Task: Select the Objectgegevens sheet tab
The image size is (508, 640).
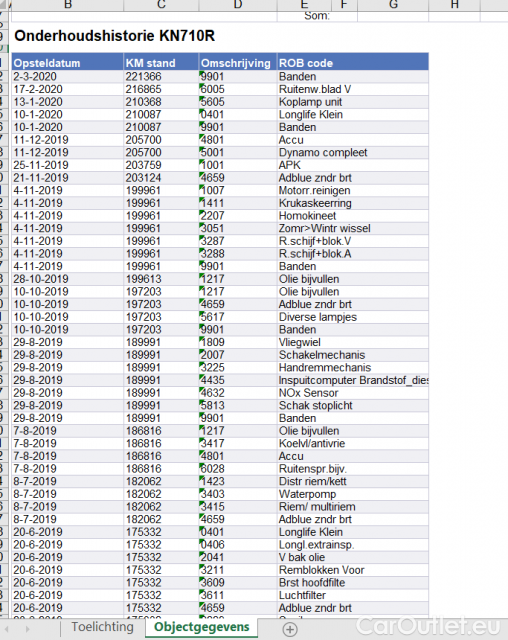Action: click(202, 627)
